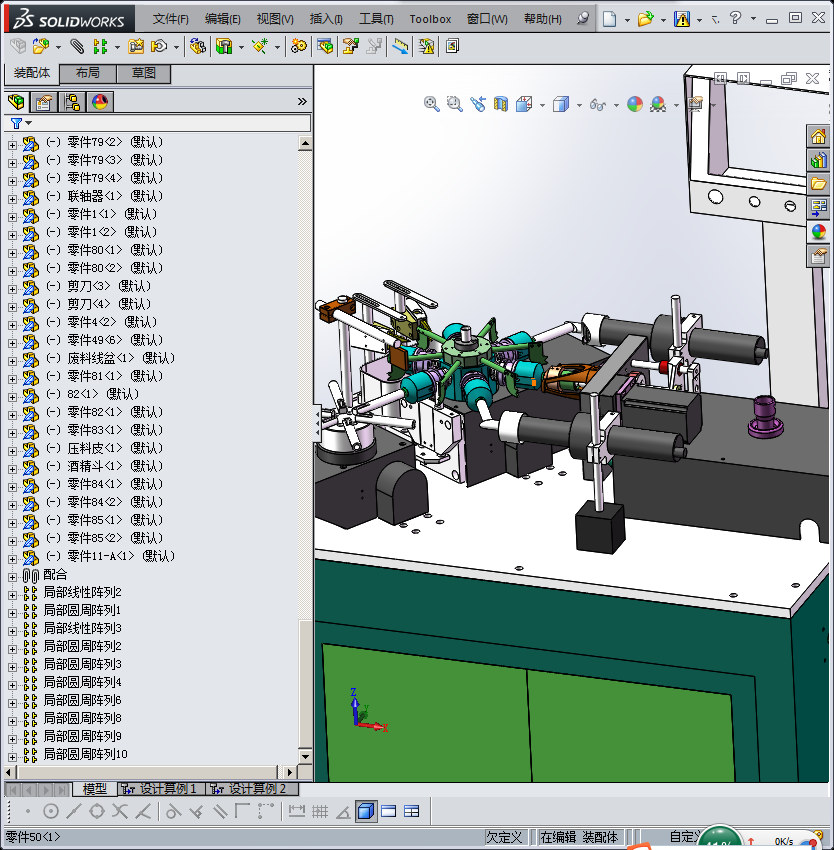Expand 局部圆周阵列10 pattern node

point(13,755)
